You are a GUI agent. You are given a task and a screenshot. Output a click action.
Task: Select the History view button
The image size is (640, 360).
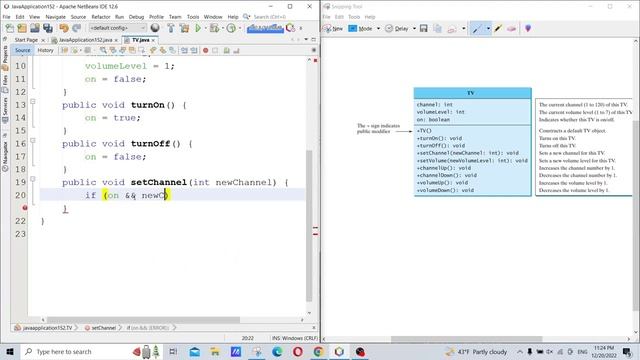click(x=45, y=50)
